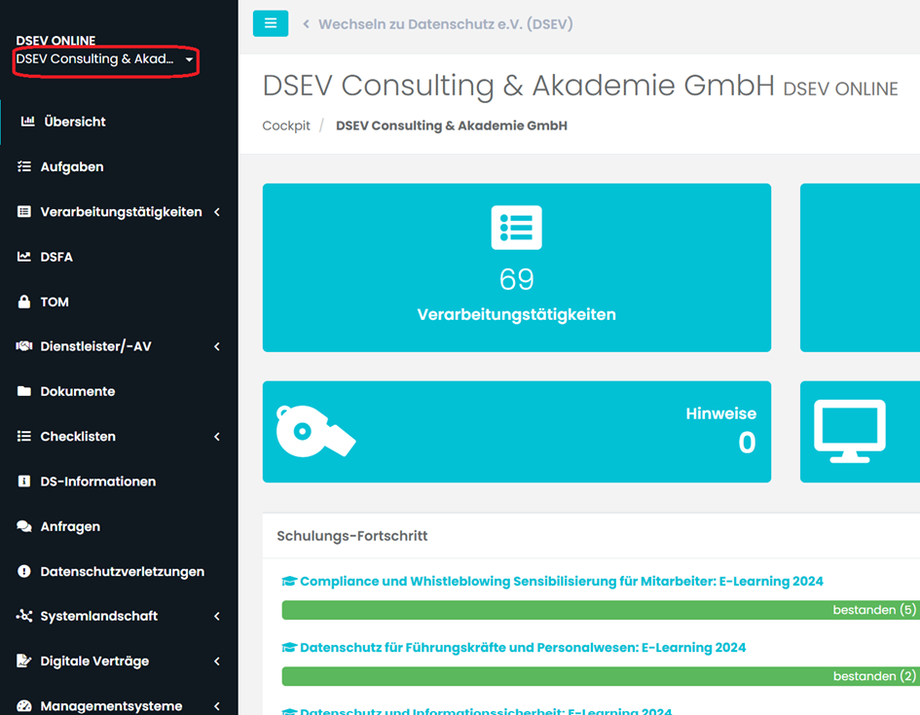Click the Systemlandschaft network icon
Screen dimensions: 920x715
[x=24, y=616]
